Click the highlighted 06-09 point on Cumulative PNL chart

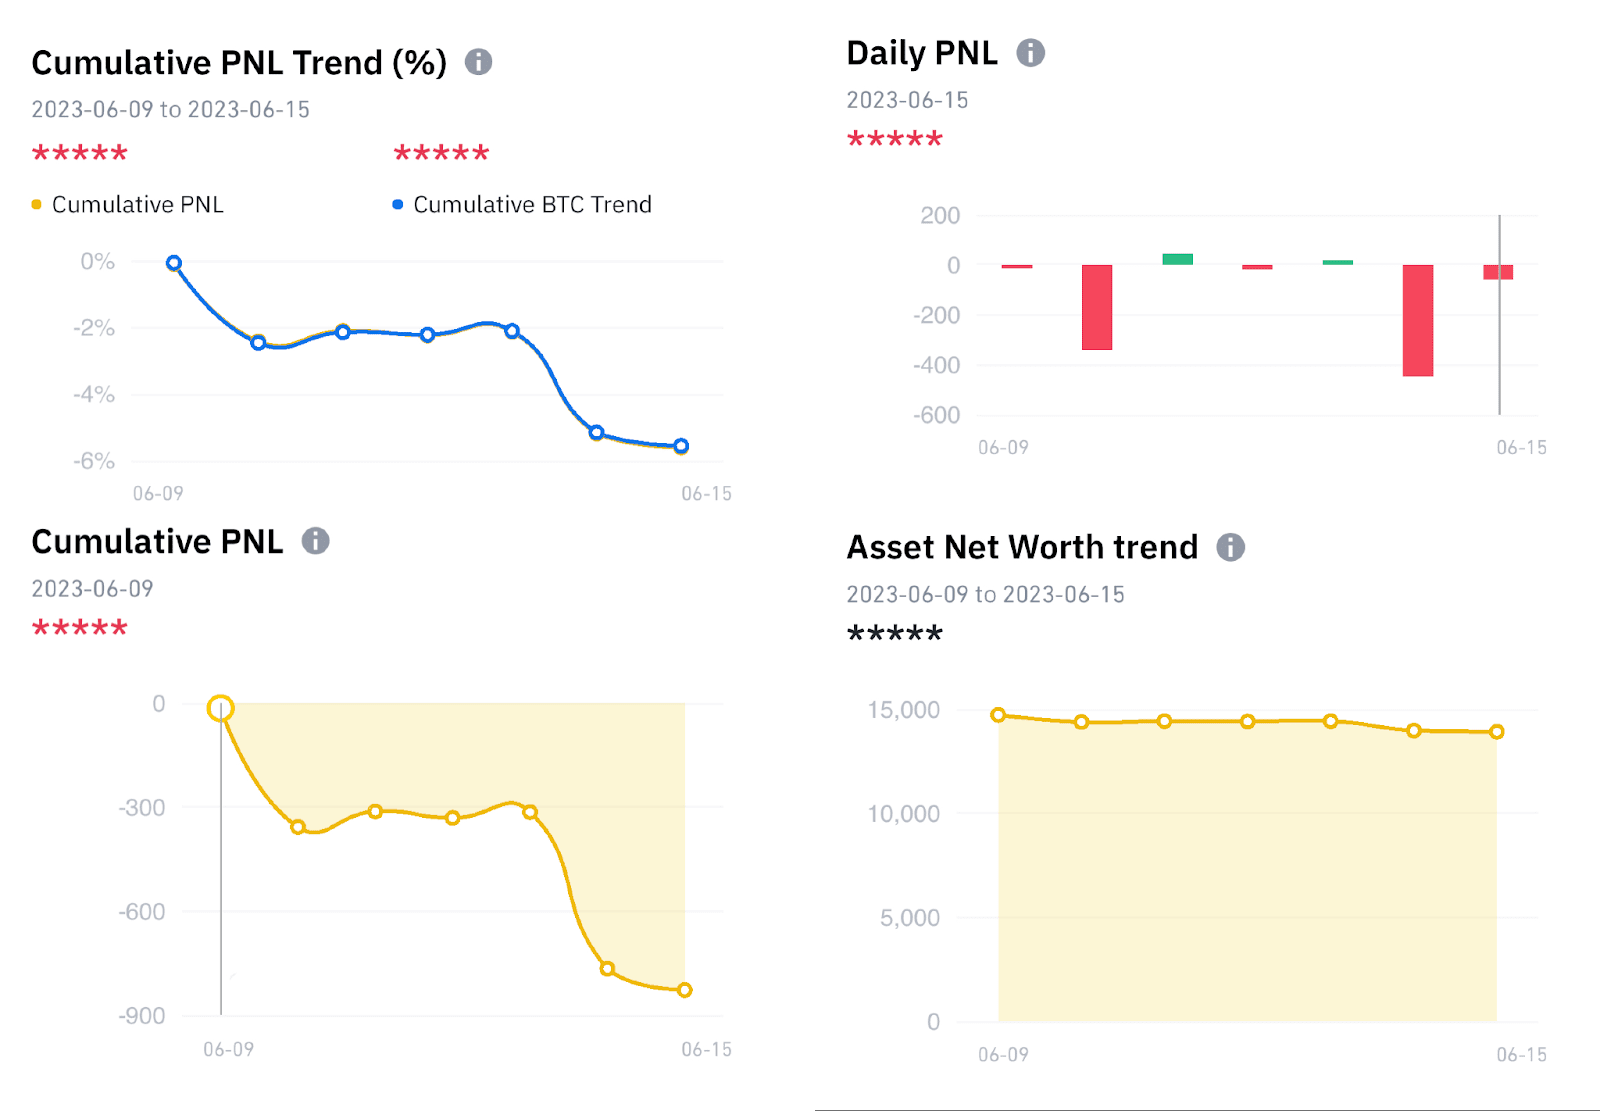(220, 709)
